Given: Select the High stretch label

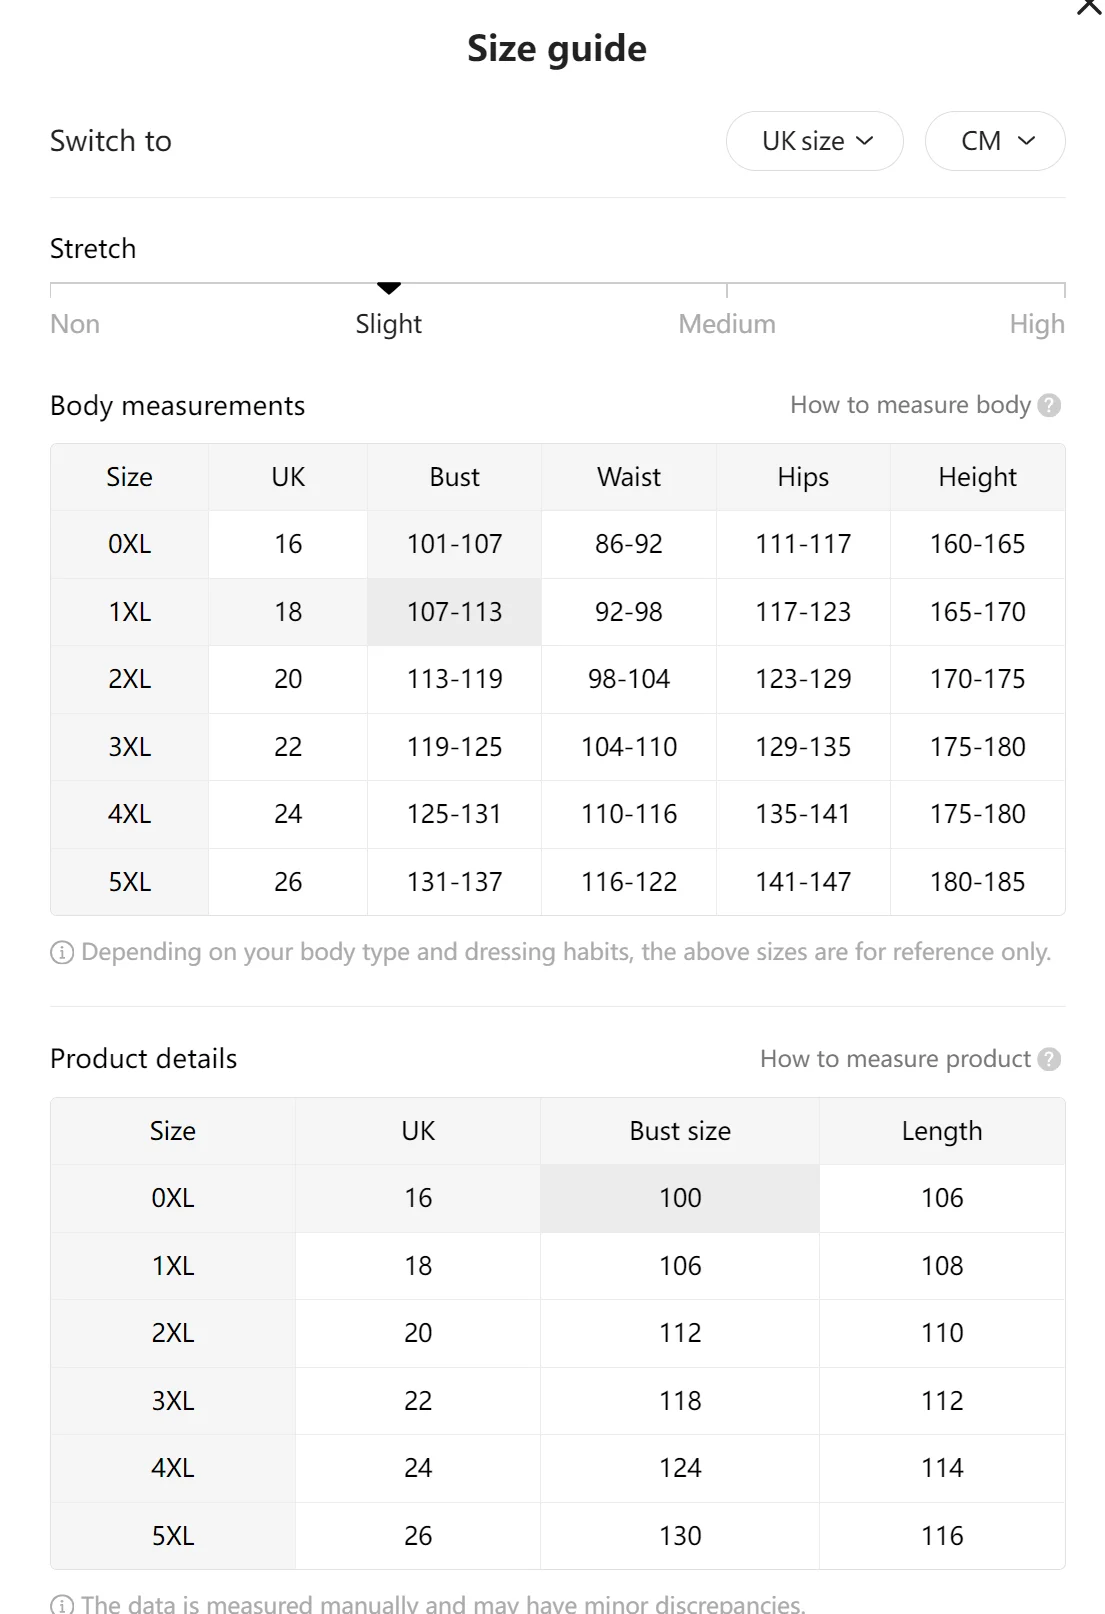Looking at the screenshot, I should pyautogui.click(x=1037, y=324).
